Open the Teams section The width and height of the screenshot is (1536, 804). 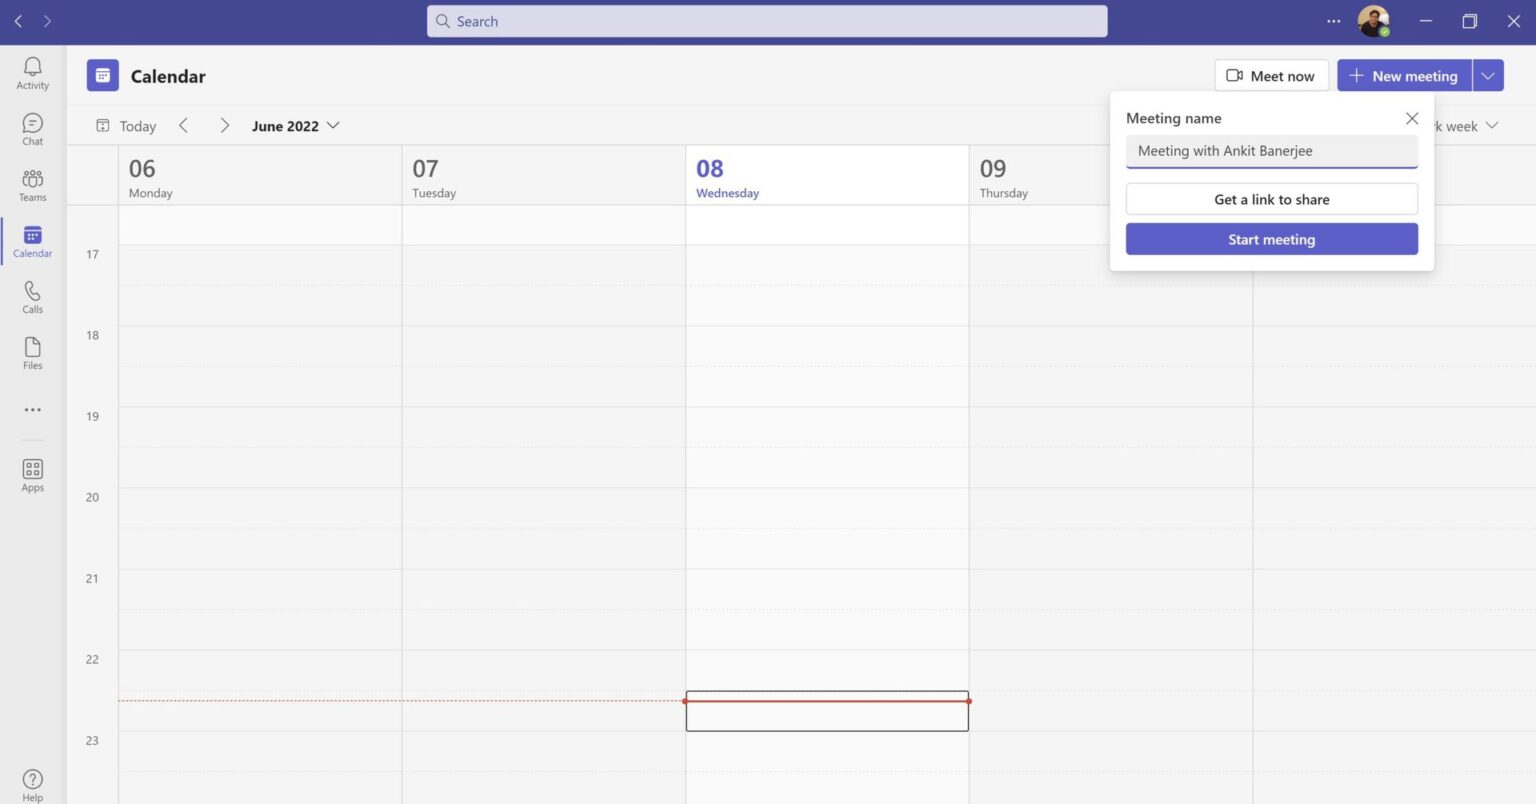[x=32, y=185]
